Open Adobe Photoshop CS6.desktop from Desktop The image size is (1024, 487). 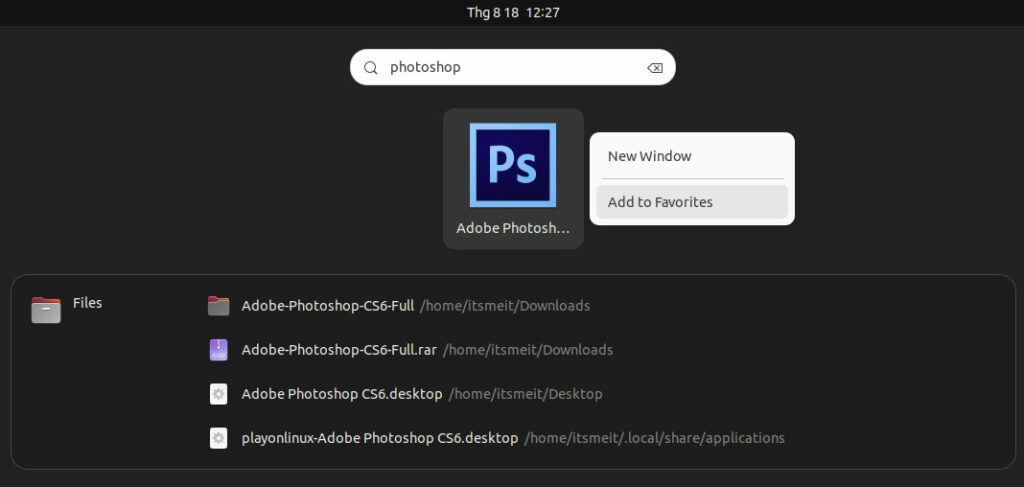pos(342,394)
